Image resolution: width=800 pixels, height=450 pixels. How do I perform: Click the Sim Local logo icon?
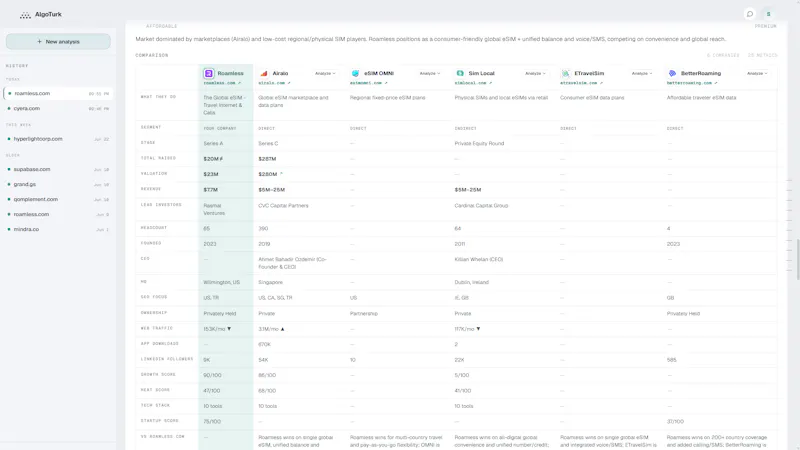pos(460,73)
